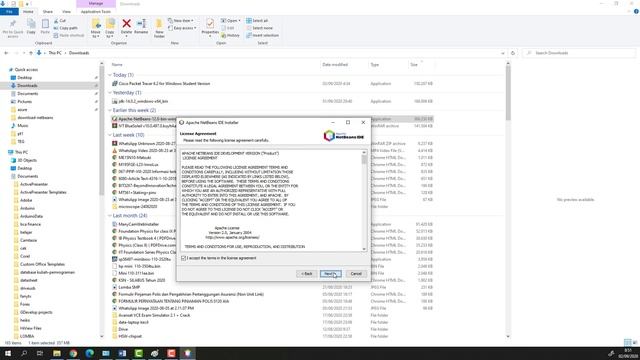This screenshot has height=360, width=640.
Task: Open Custom Office Templates folder in tree
Action: [x=42, y=264]
